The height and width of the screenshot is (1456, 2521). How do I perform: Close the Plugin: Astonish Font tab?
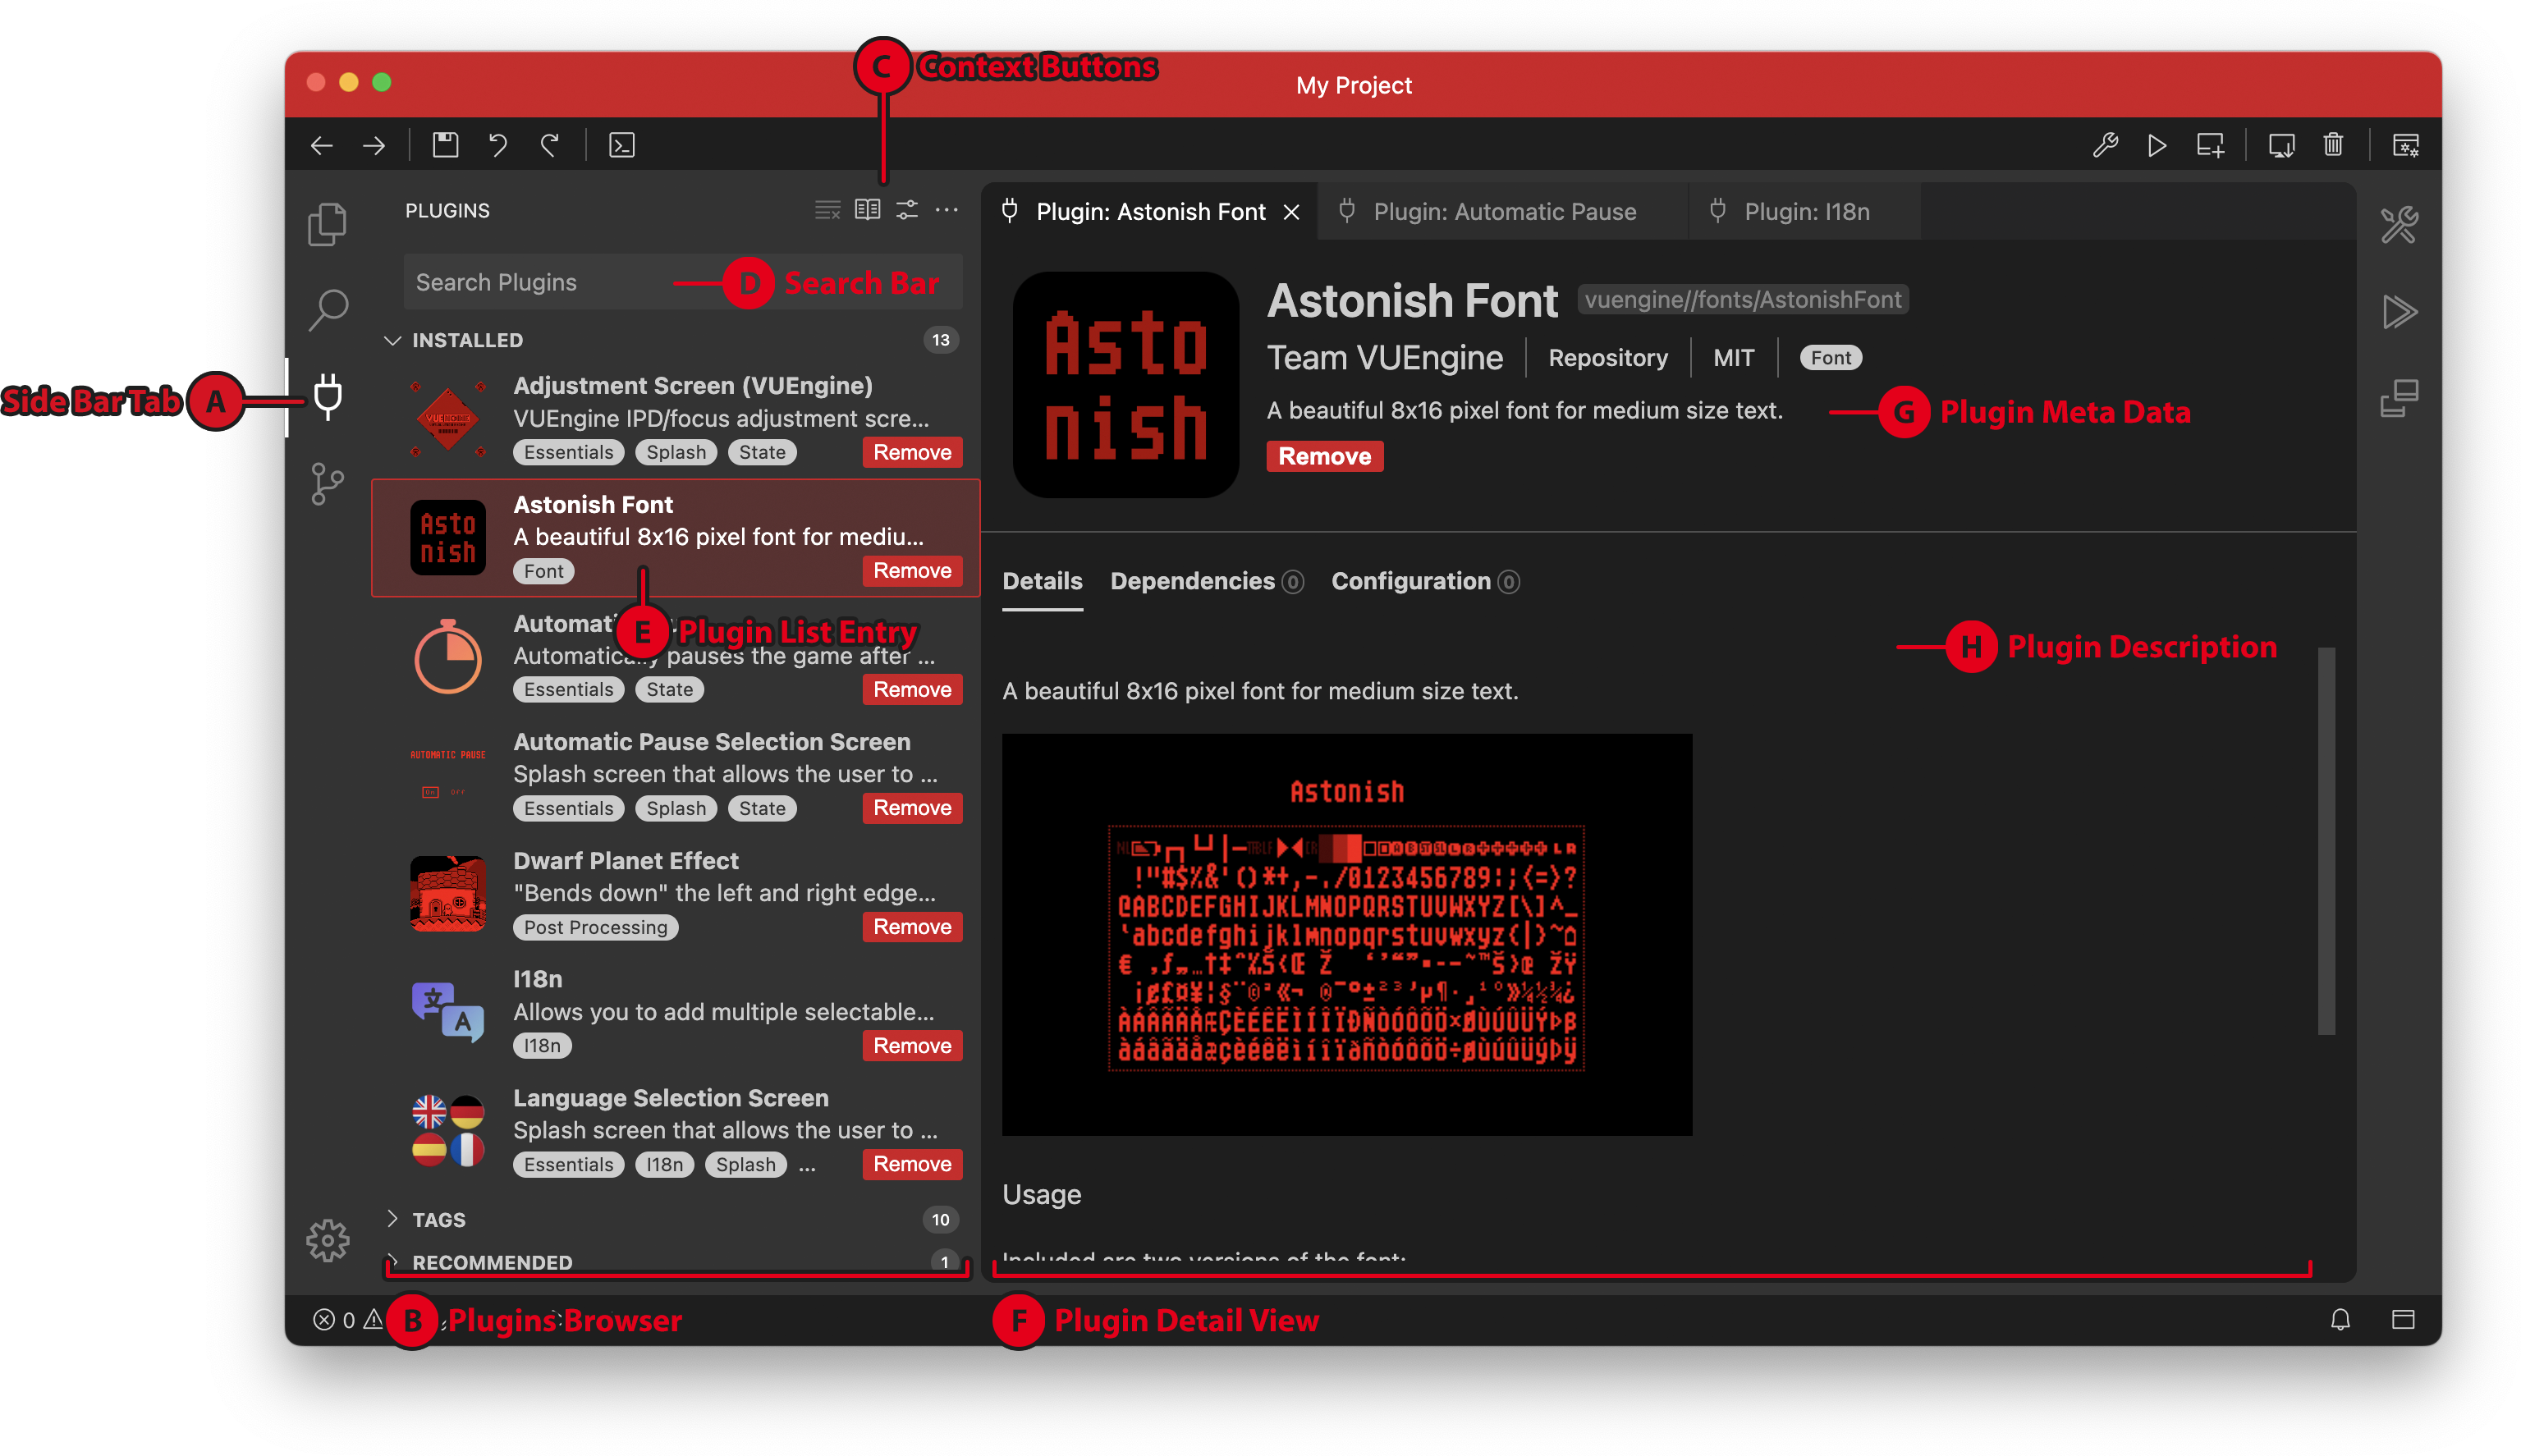click(x=1291, y=212)
